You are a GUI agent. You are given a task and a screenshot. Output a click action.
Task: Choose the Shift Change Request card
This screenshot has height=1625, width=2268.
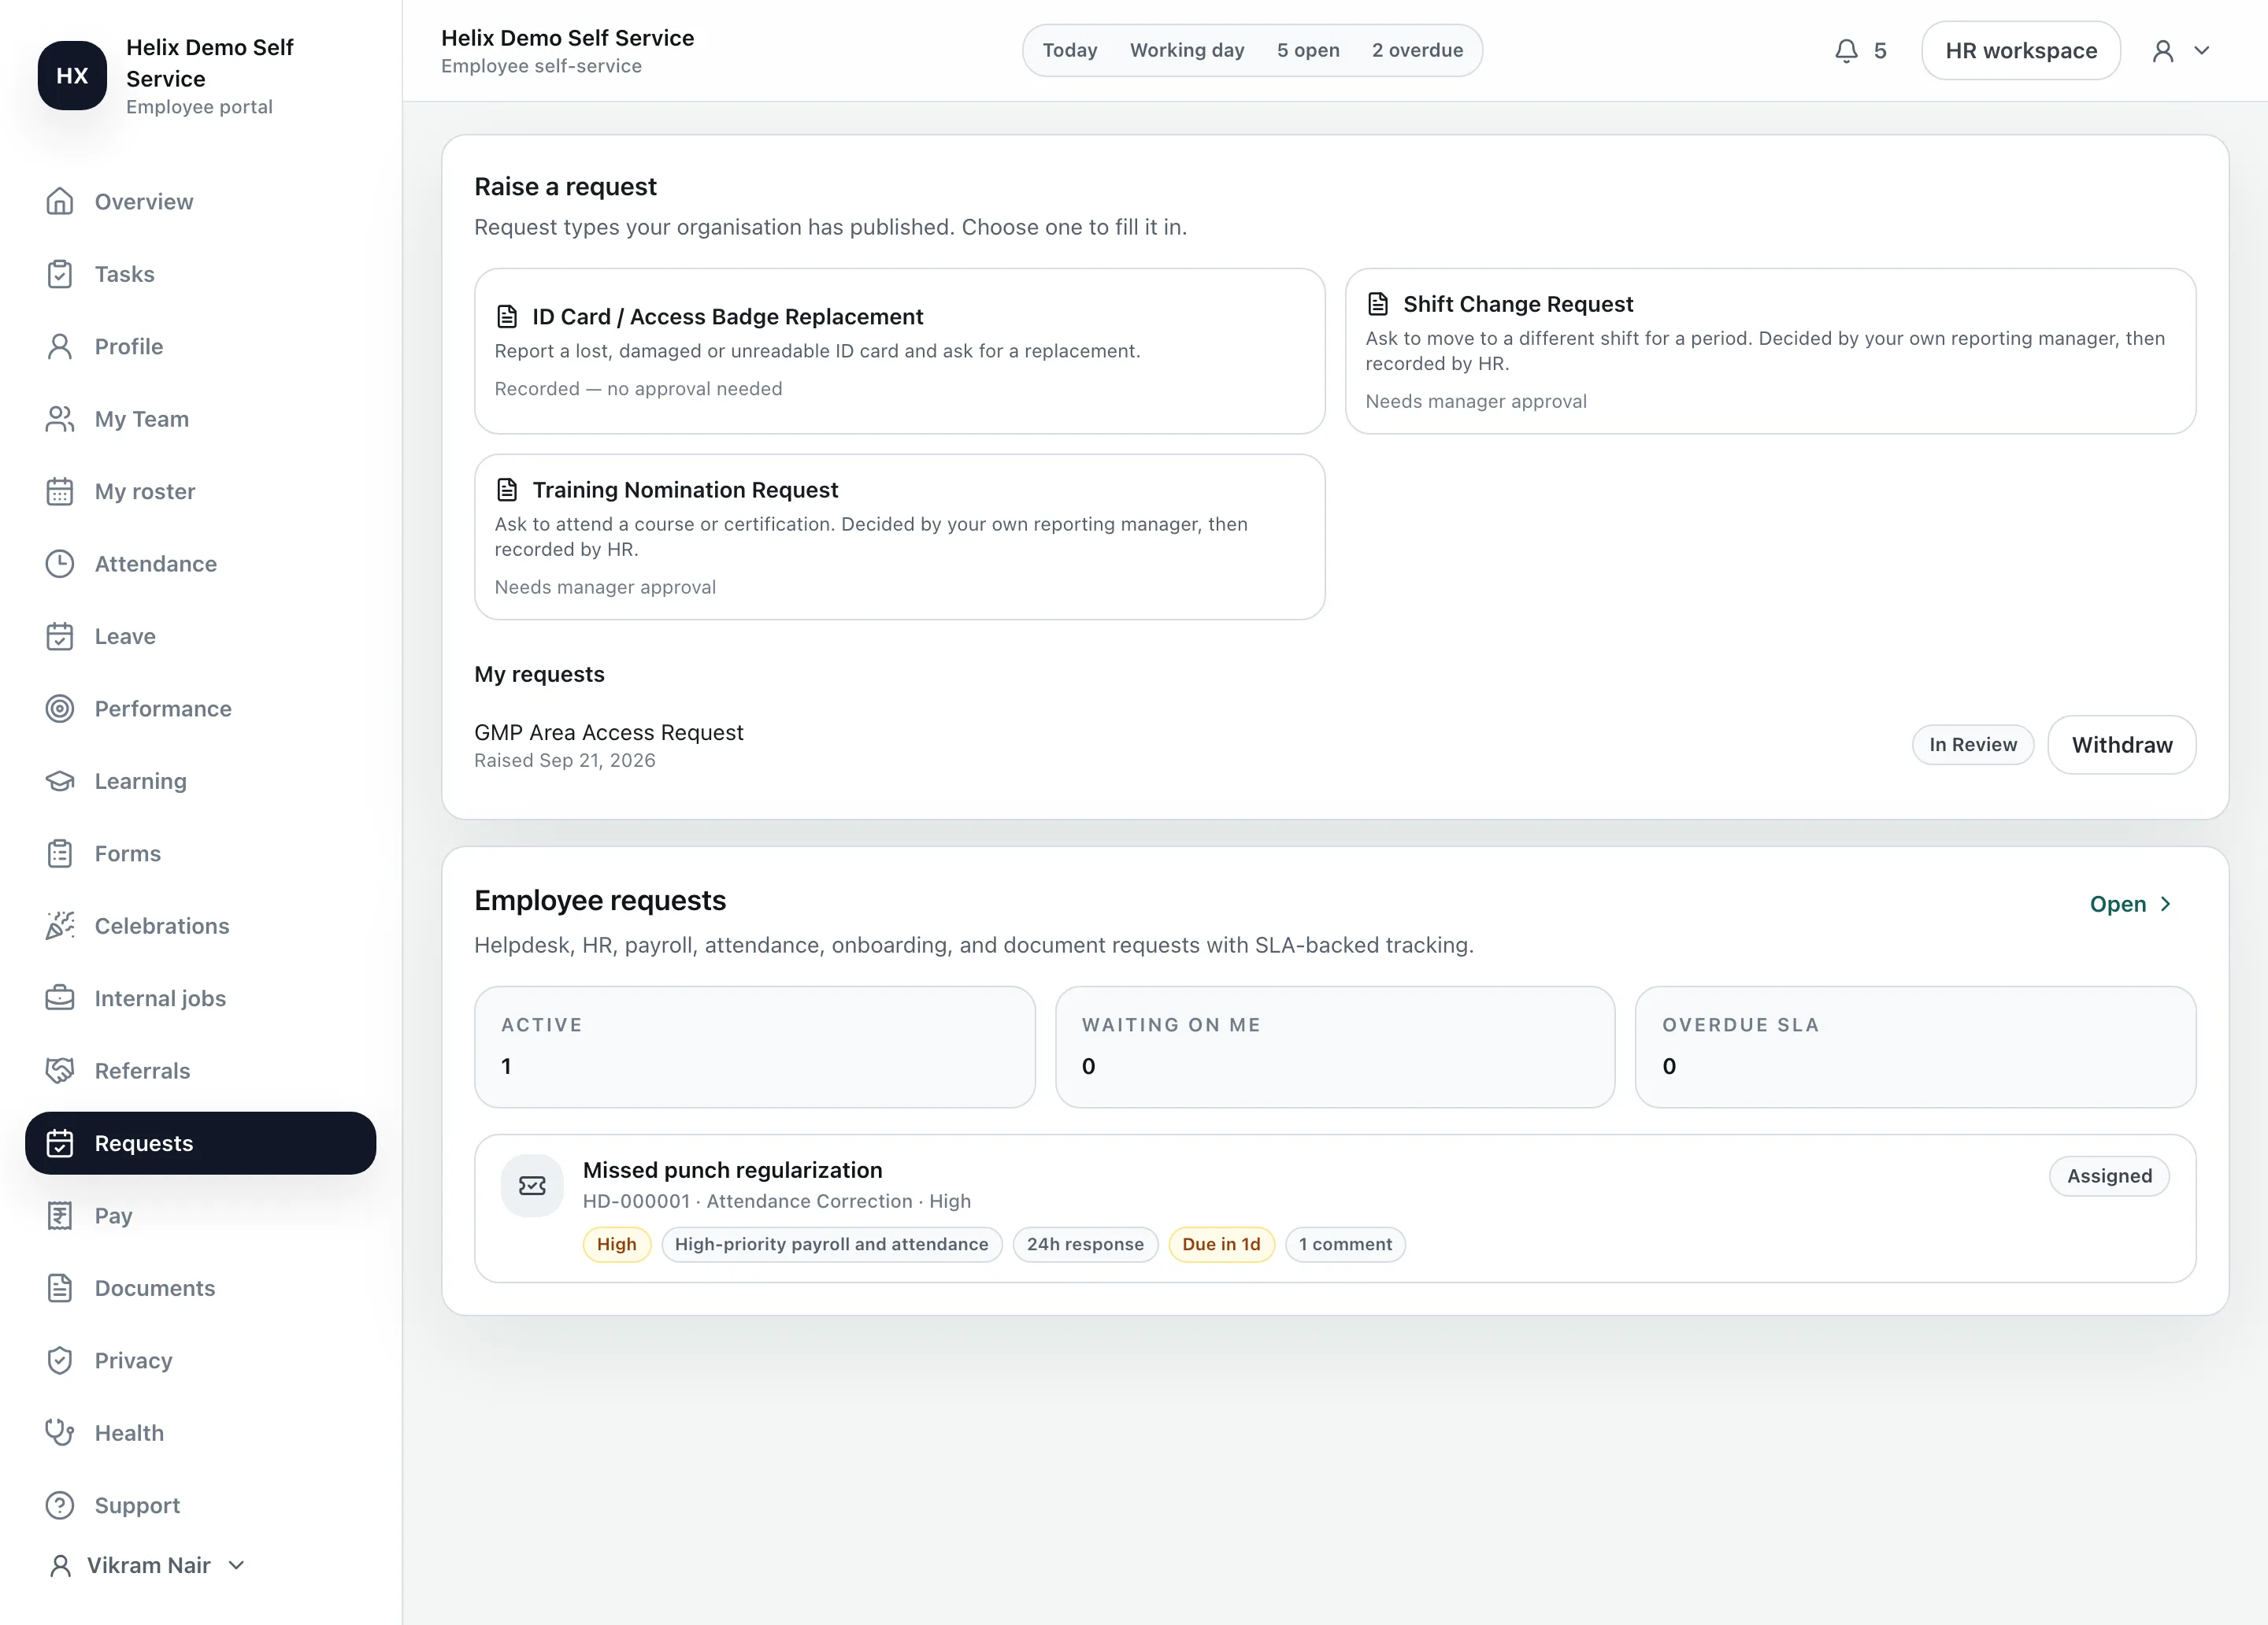(1770, 351)
